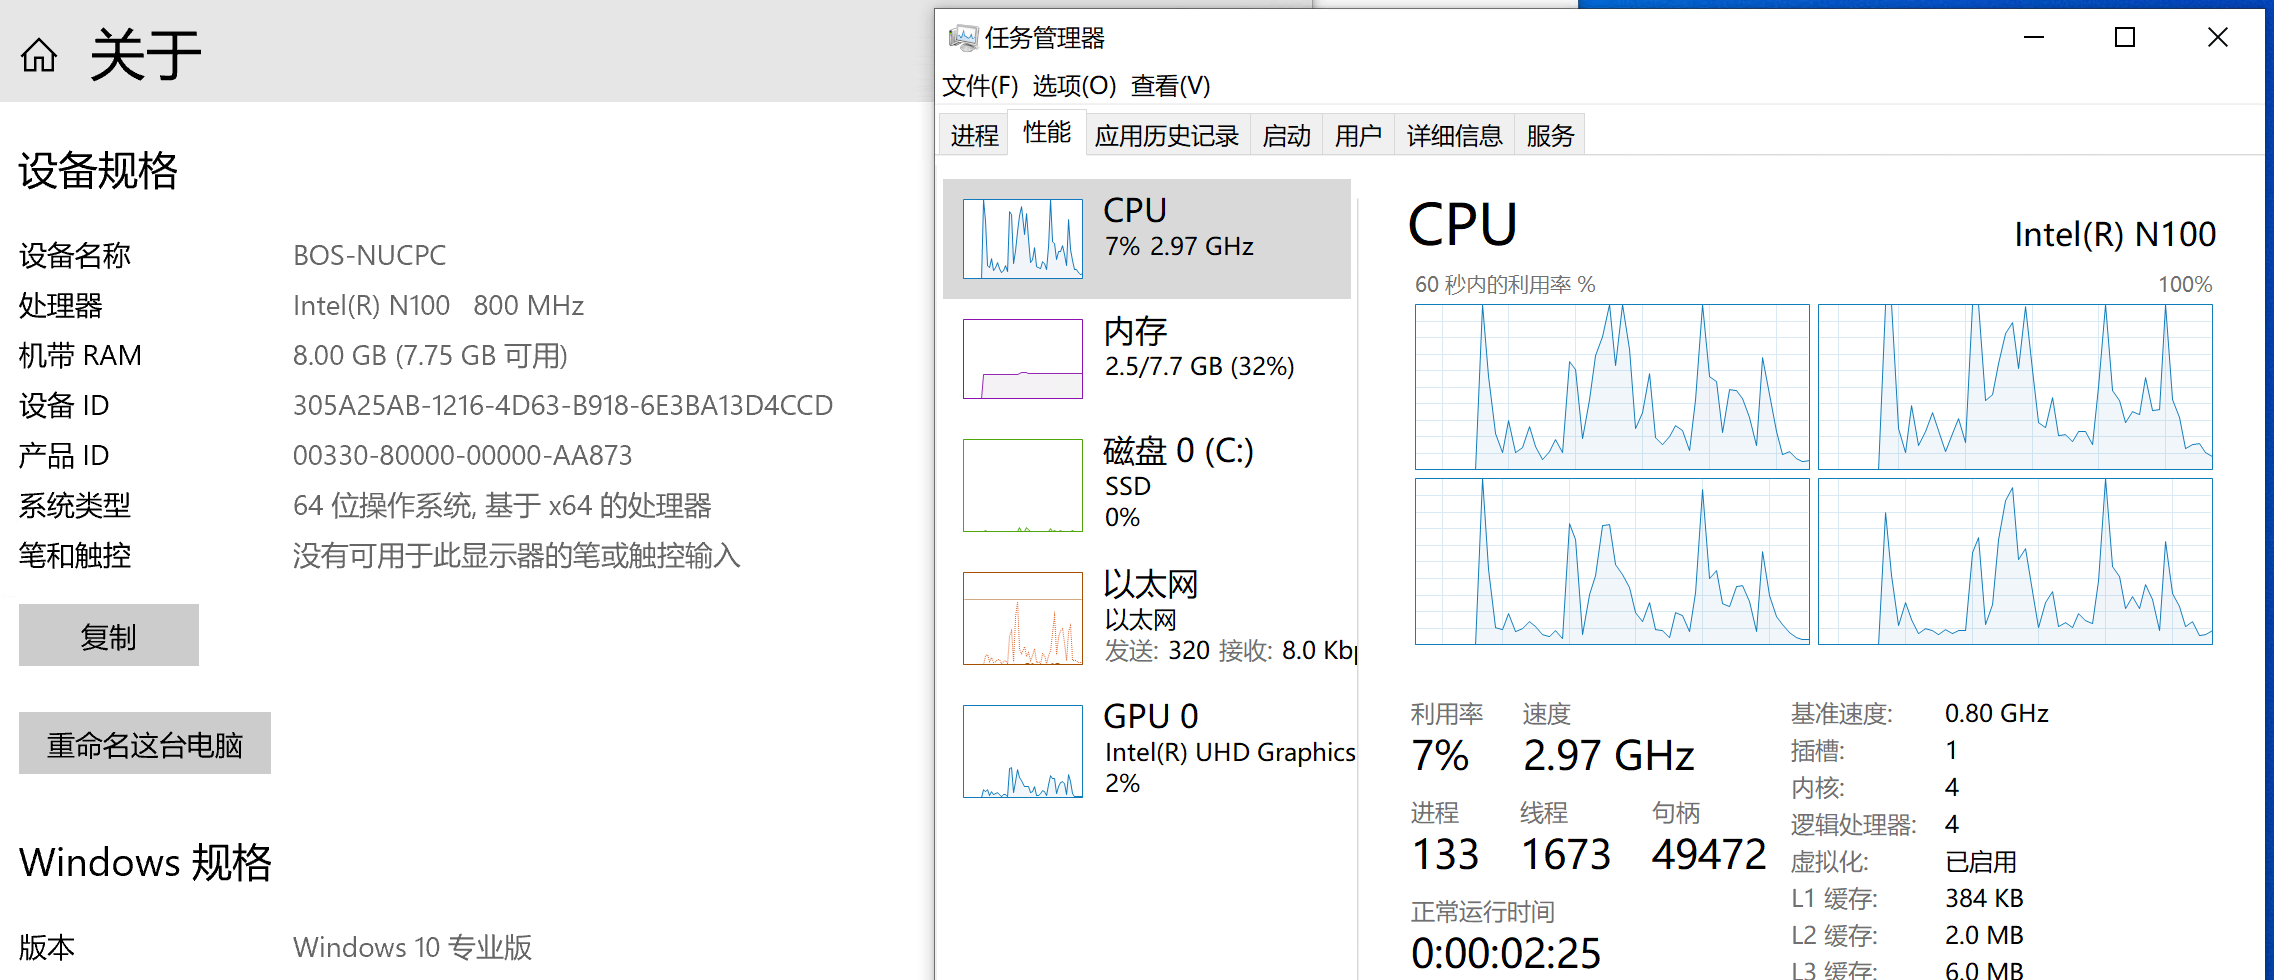
Task: Click the 133 processes count
Action: 1445,854
